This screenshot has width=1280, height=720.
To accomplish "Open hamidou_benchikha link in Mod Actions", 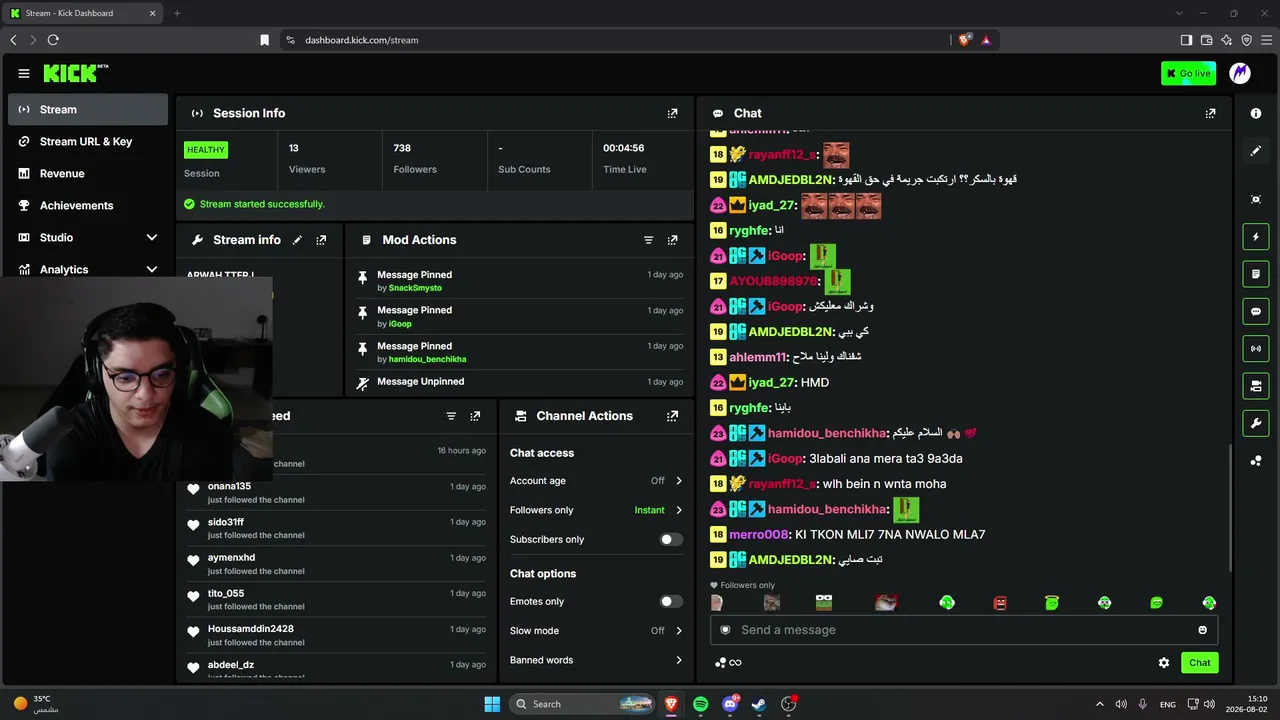I will 427,359.
